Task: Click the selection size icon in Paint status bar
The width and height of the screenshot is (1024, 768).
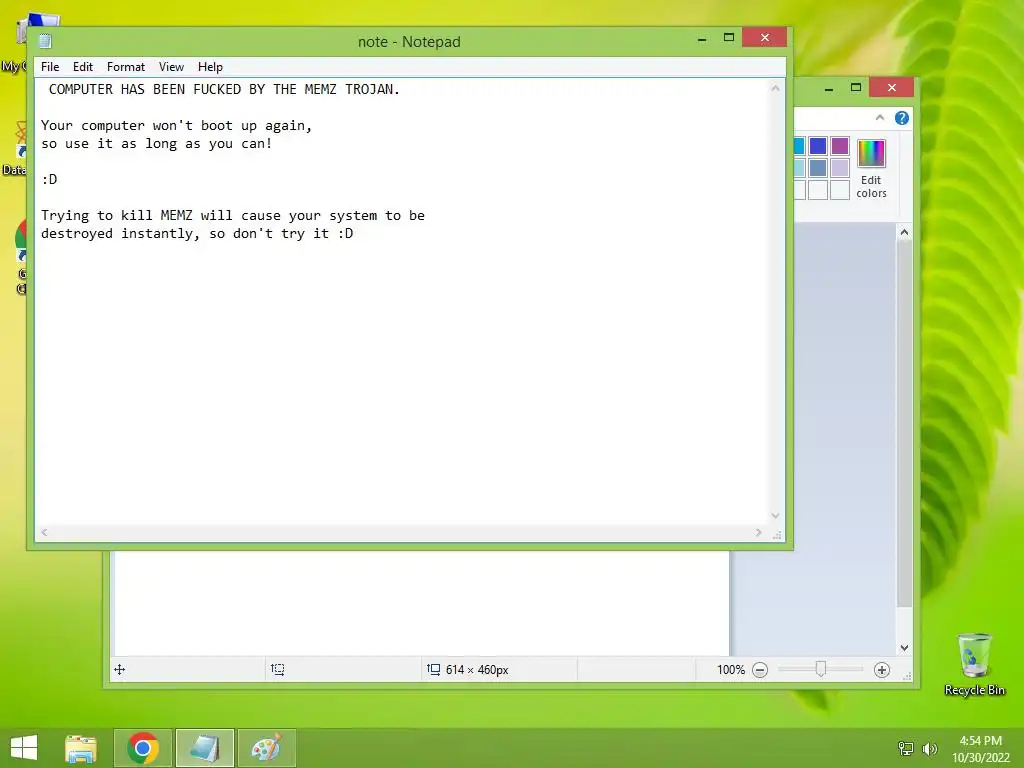Action: click(x=278, y=670)
